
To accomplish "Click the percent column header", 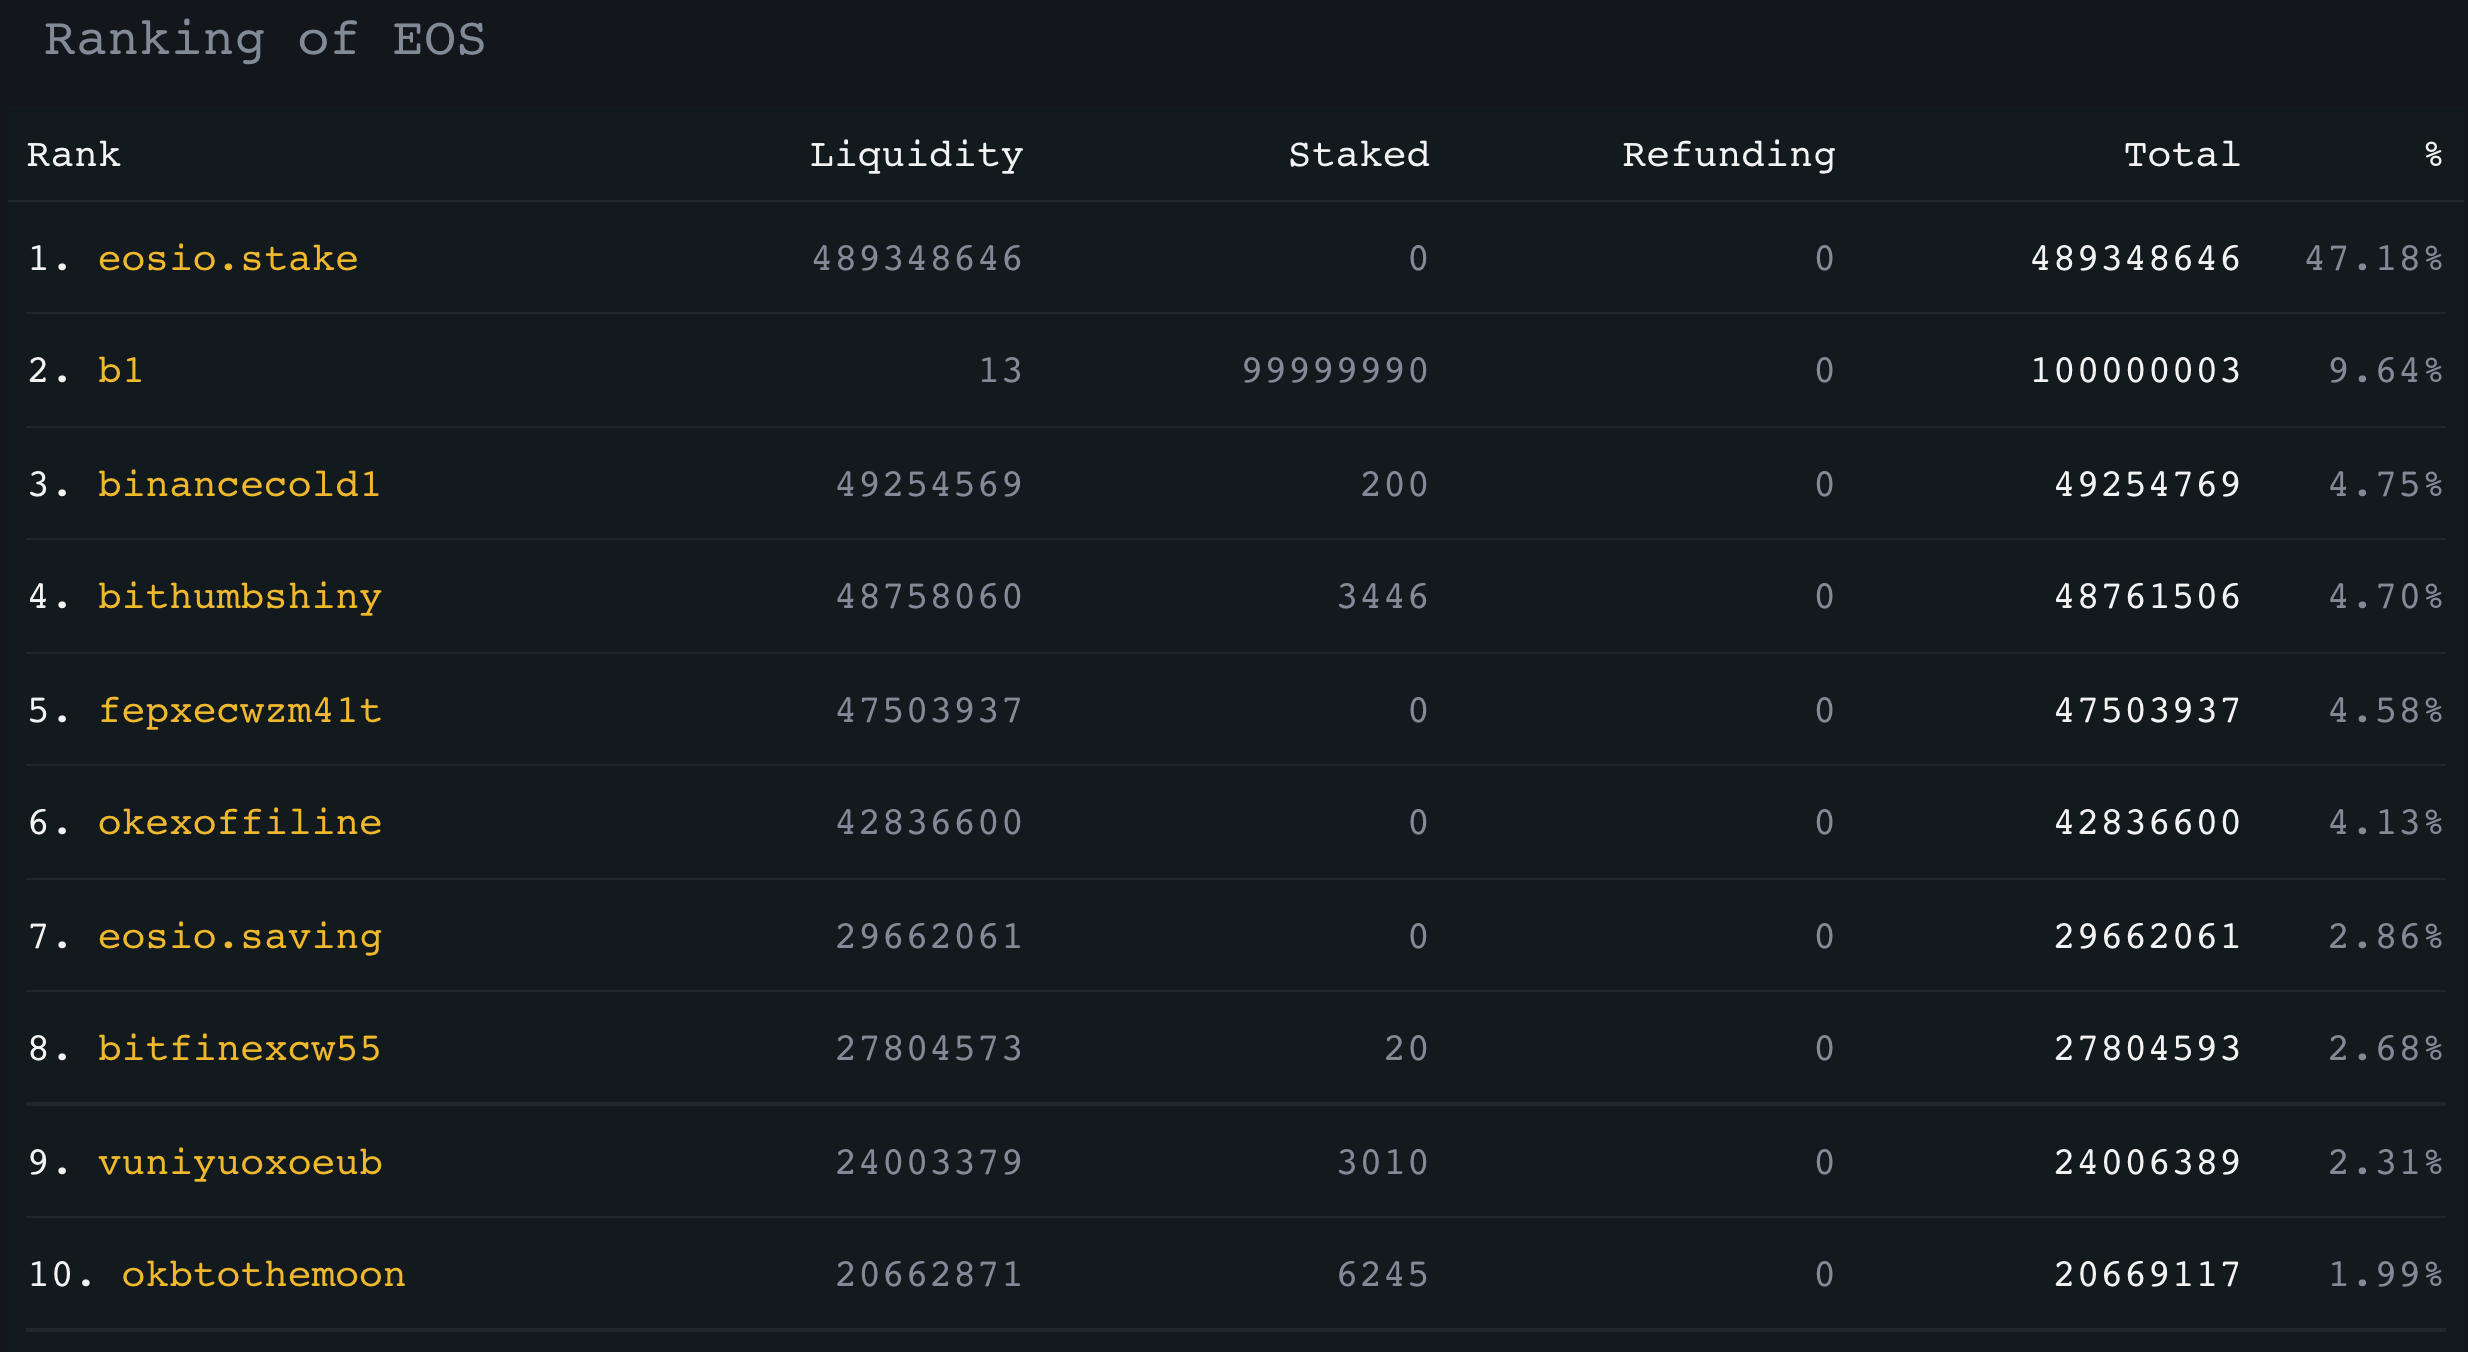I will [x=2433, y=154].
